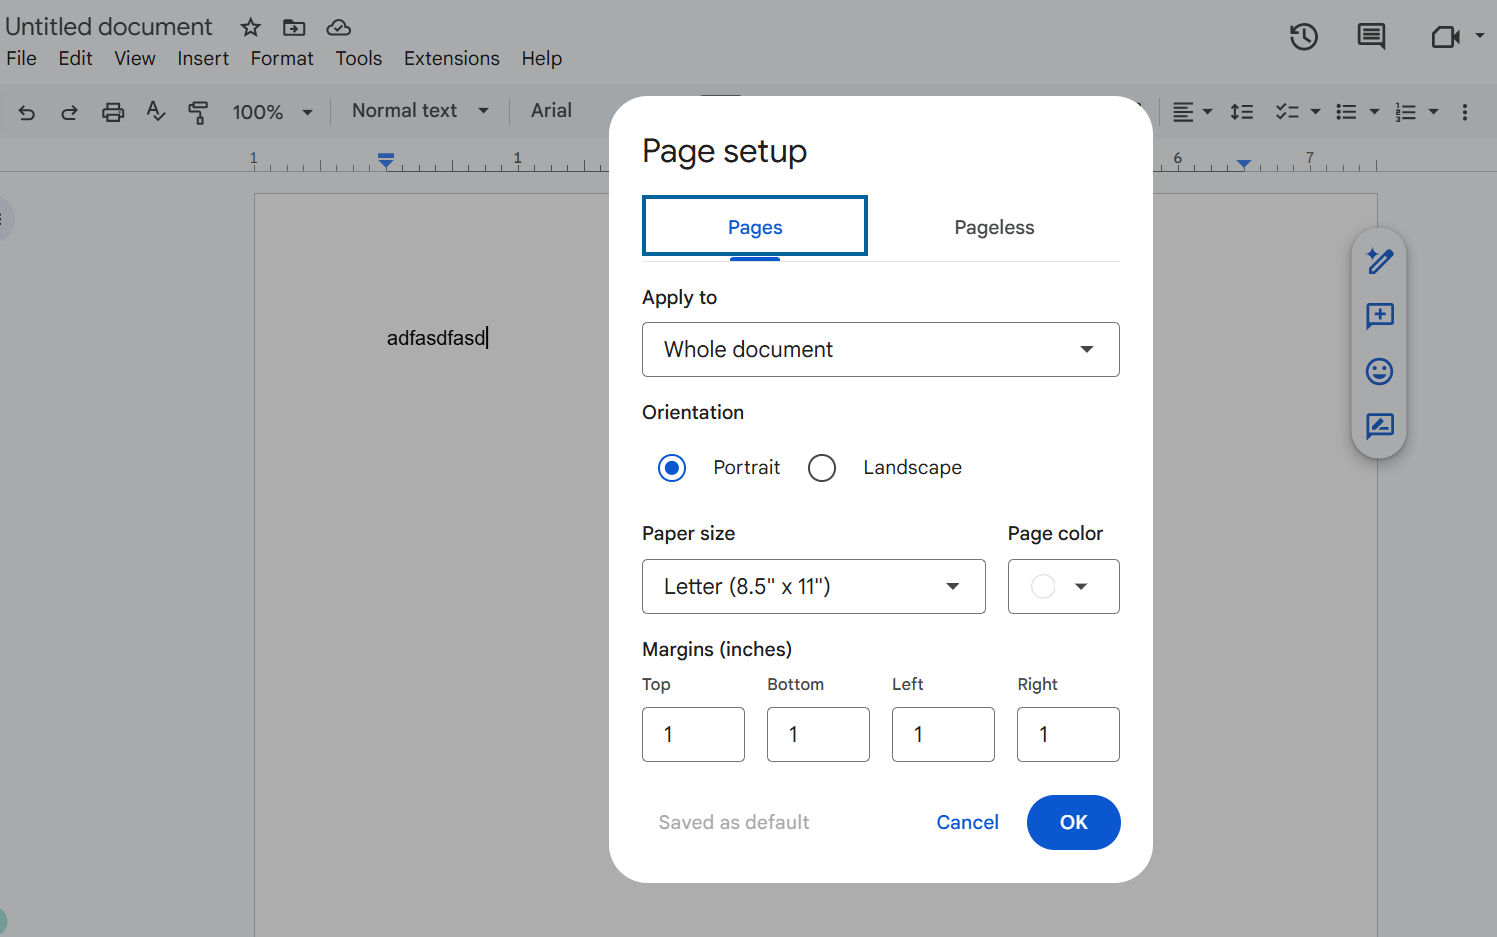Image resolution: width=1497 pixels, height=937 pixels.
Task: Open the Apply to dropdown
Action: (x=880, y=349)
